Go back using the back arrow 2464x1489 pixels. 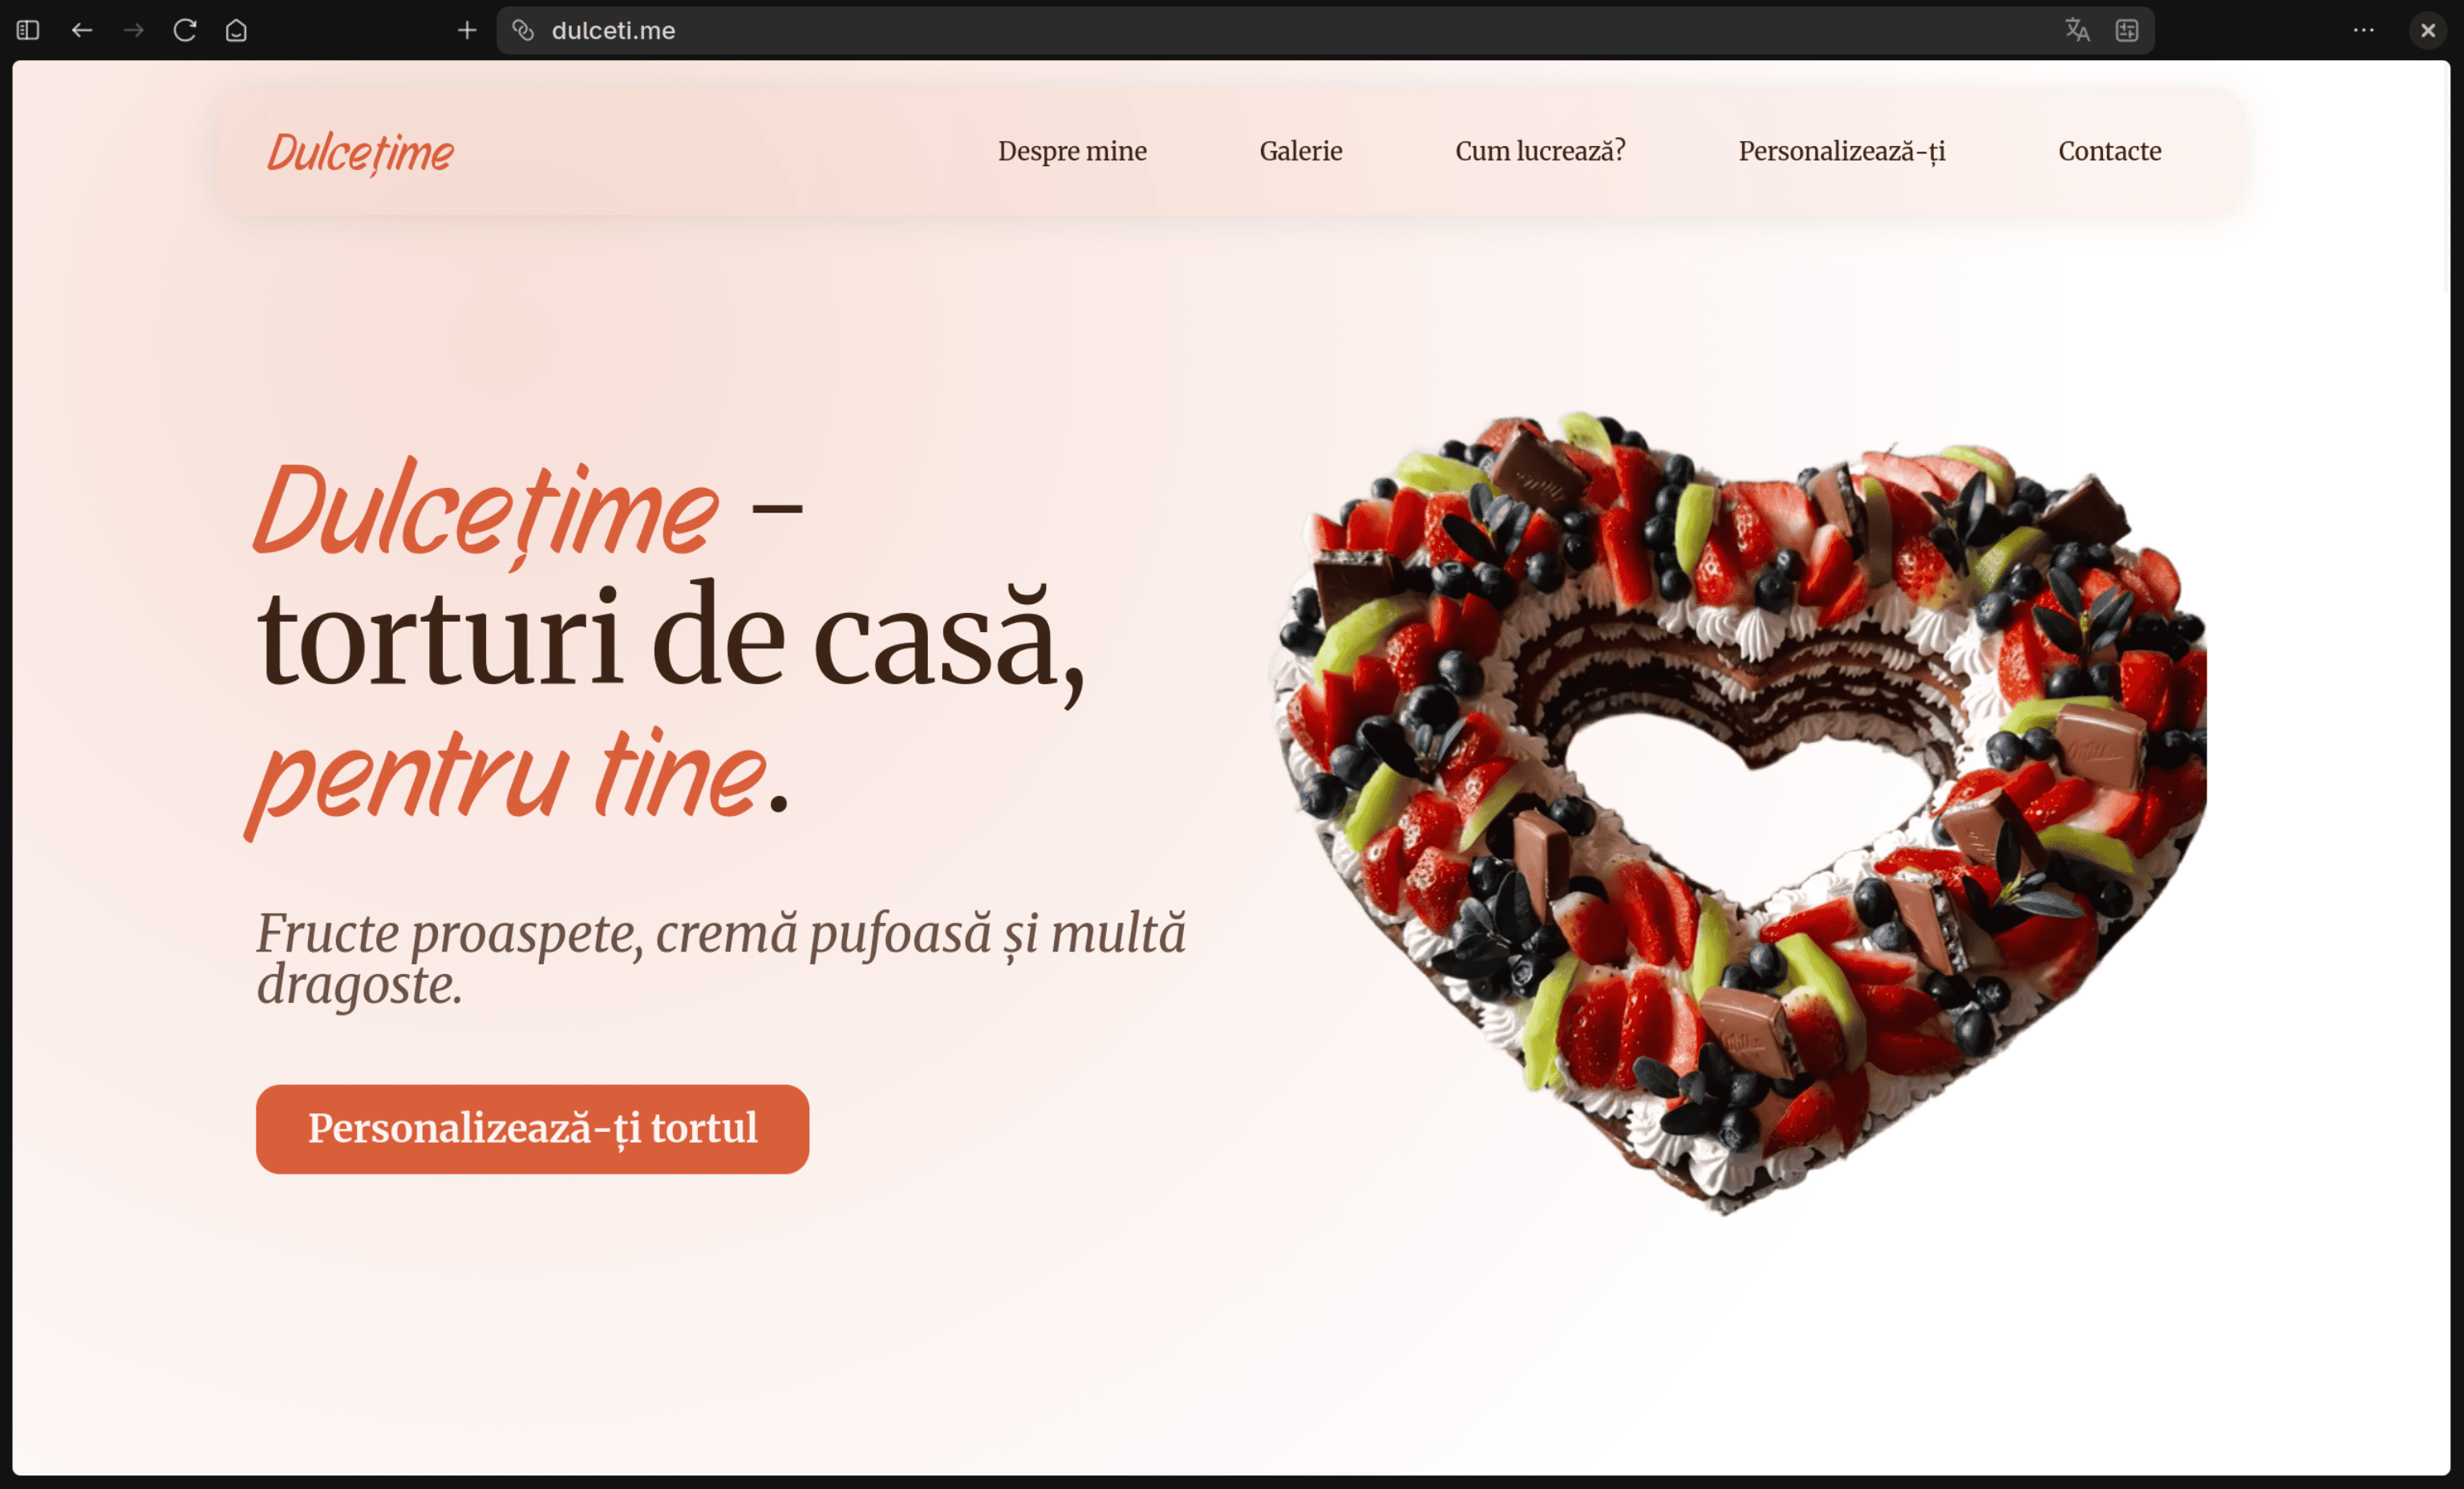[x=82, y=30]
